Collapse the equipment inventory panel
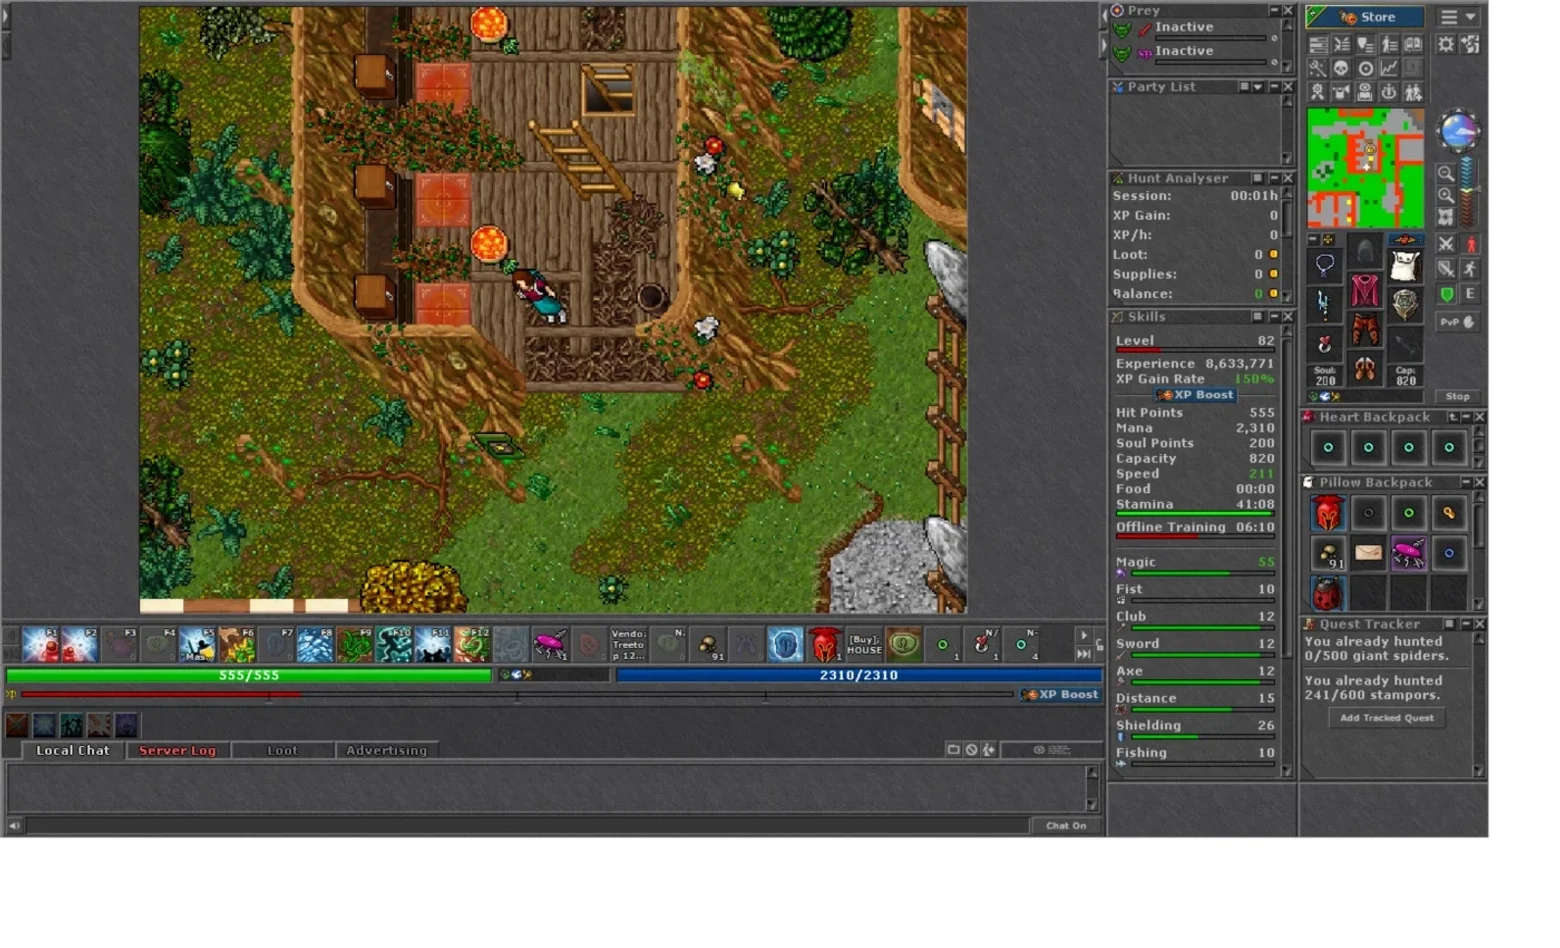Image resolution: width=1560 pixels, height=948 pixels. (1314, 240)
